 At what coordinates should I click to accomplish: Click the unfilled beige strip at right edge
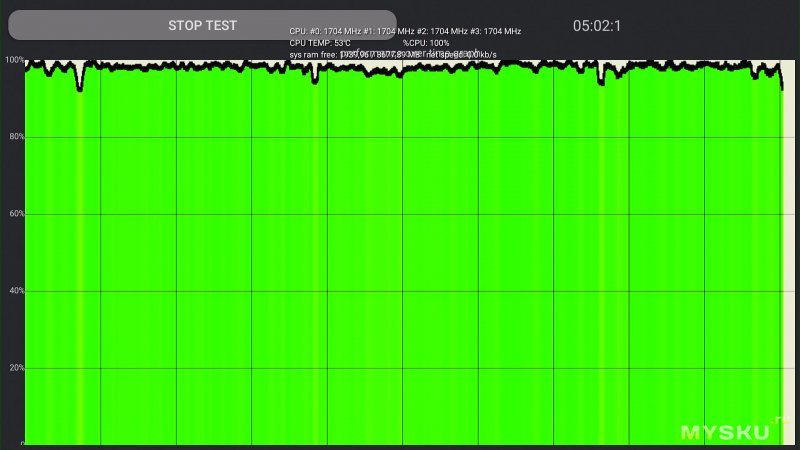(x=790, y=250)
